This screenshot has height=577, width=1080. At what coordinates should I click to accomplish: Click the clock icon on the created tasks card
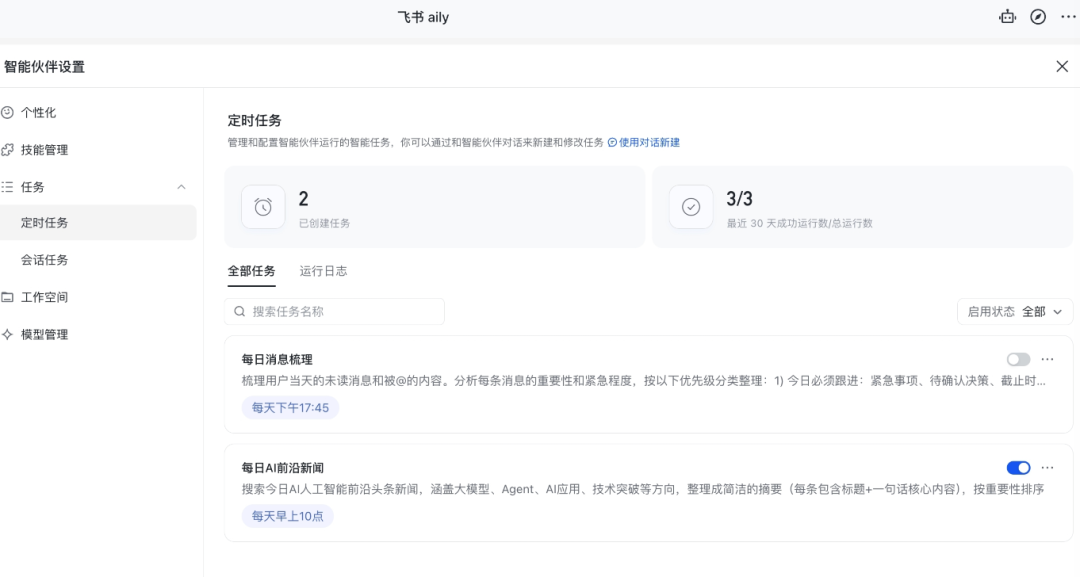pyautogui.click(x=263, y=207)
